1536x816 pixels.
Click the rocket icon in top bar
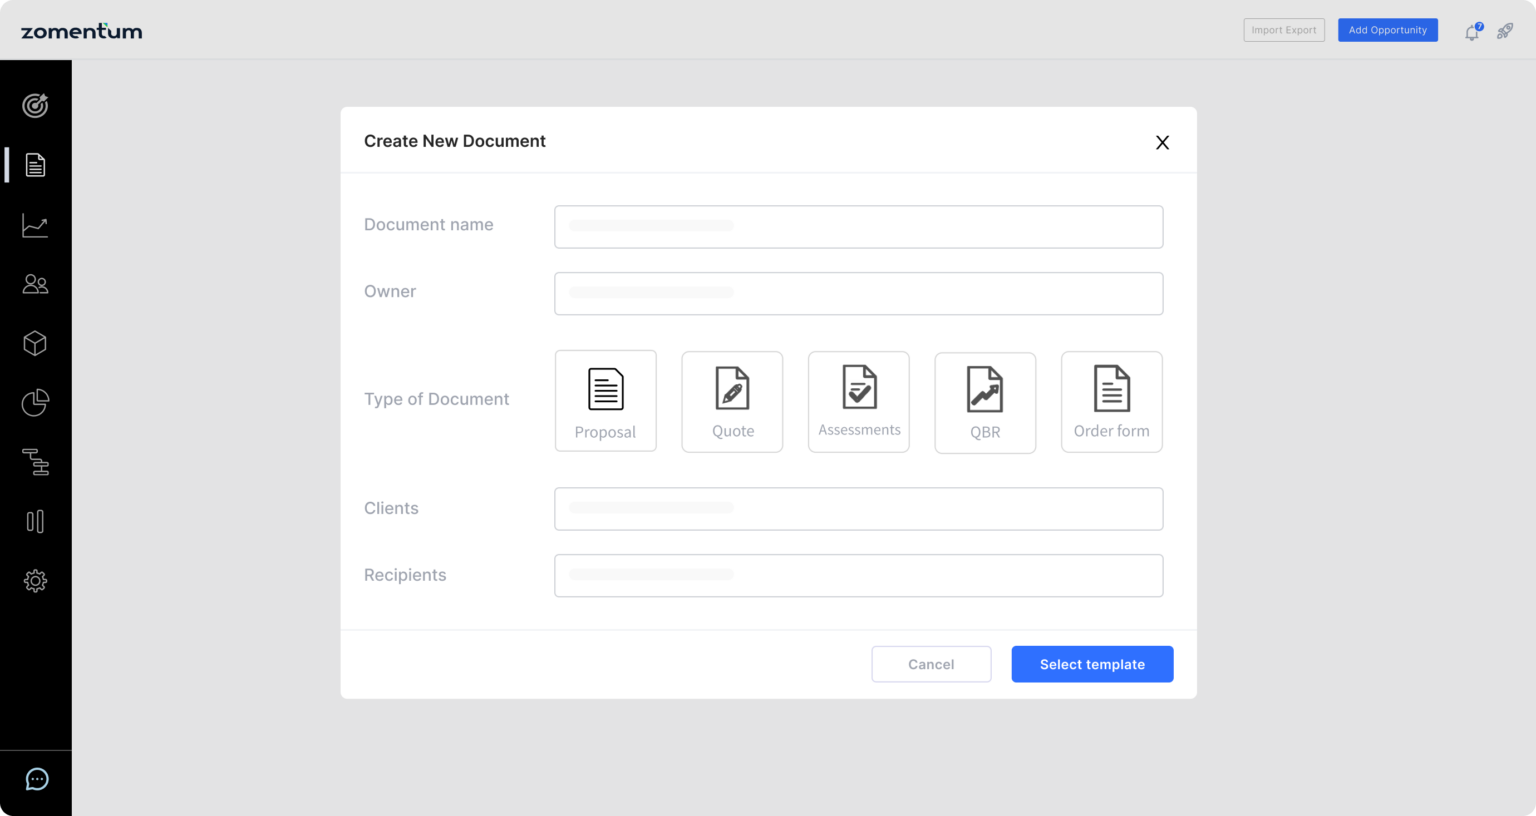point(1505,31)
